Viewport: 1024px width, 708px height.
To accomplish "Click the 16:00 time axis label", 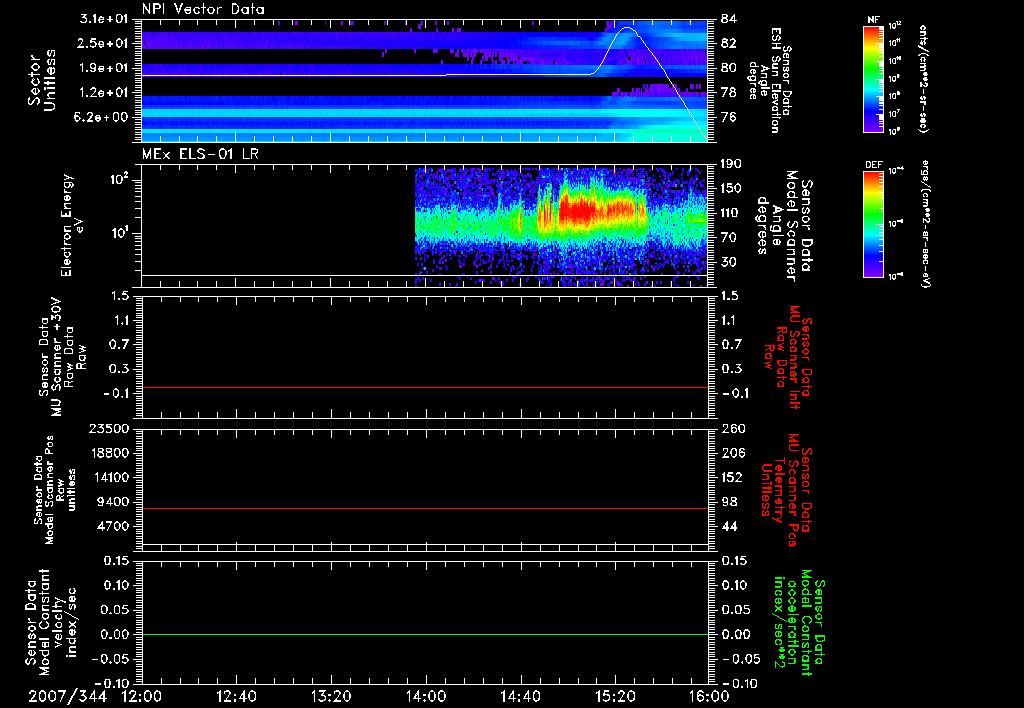I will pos(709,697).
